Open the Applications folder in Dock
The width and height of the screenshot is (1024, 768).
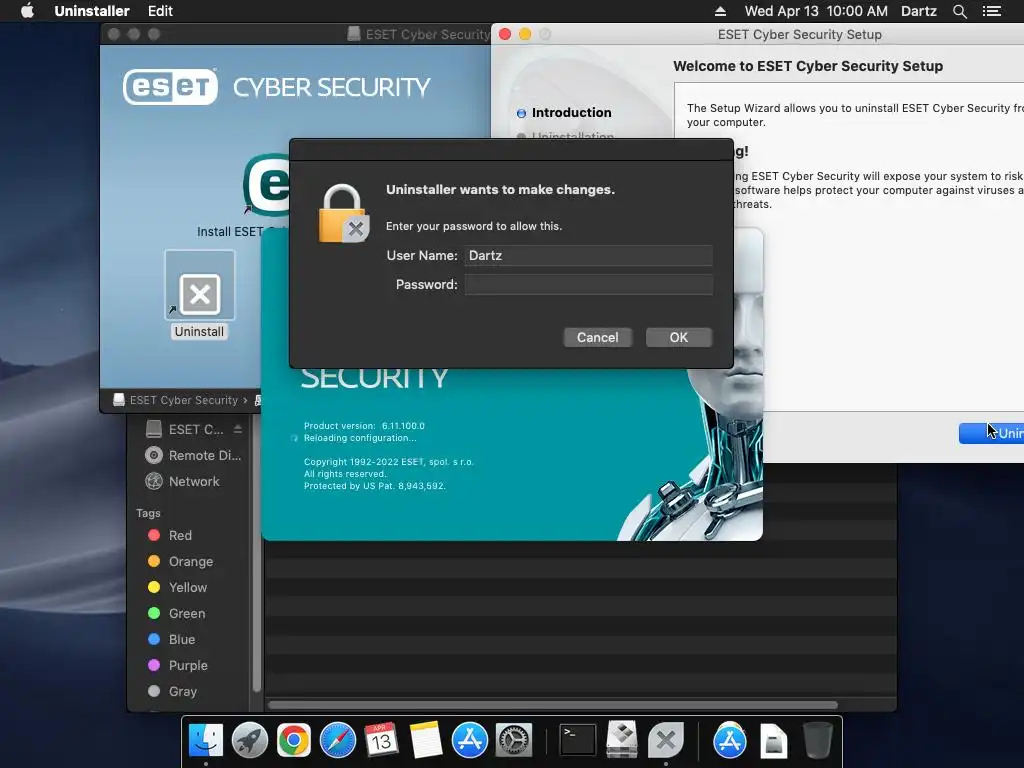pos(729,741)
